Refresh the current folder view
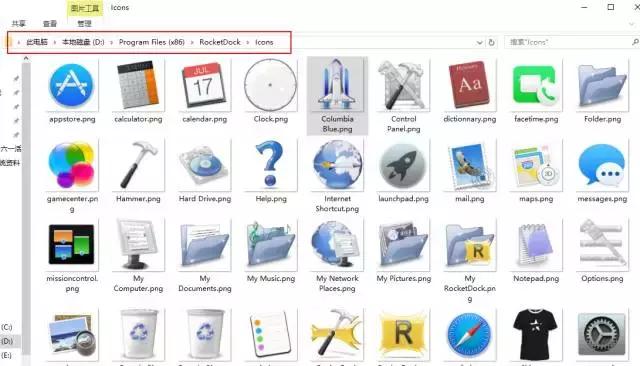Viewport: 640px width, 366px height. point(491,42)
